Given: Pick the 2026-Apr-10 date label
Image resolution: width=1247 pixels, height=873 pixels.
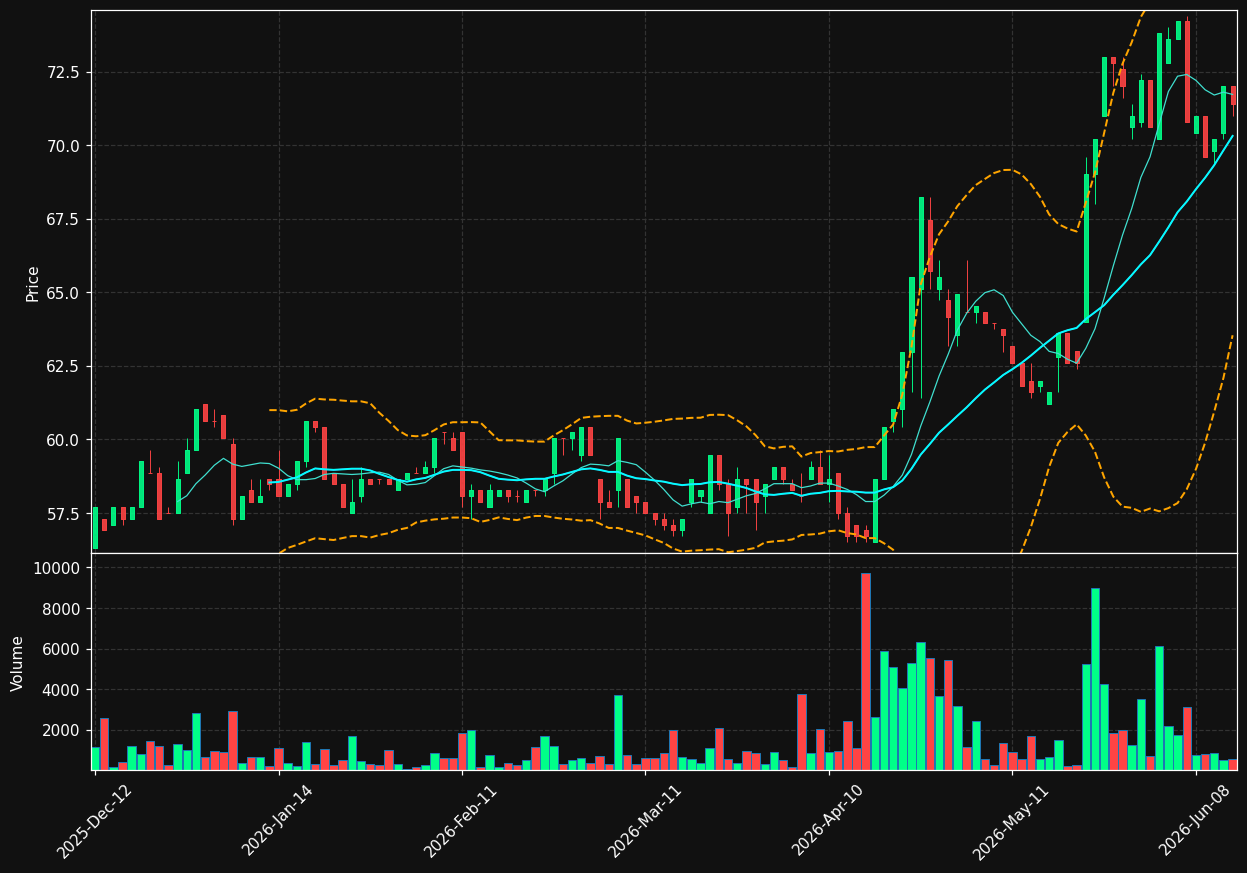Looking at the screenshot, I should [x=829, y=821].
